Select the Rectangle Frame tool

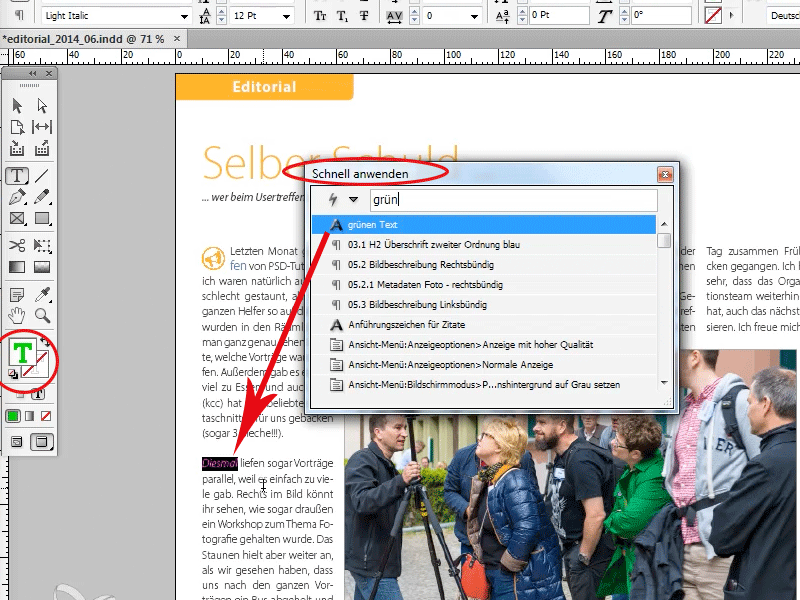tap(17, 218)
